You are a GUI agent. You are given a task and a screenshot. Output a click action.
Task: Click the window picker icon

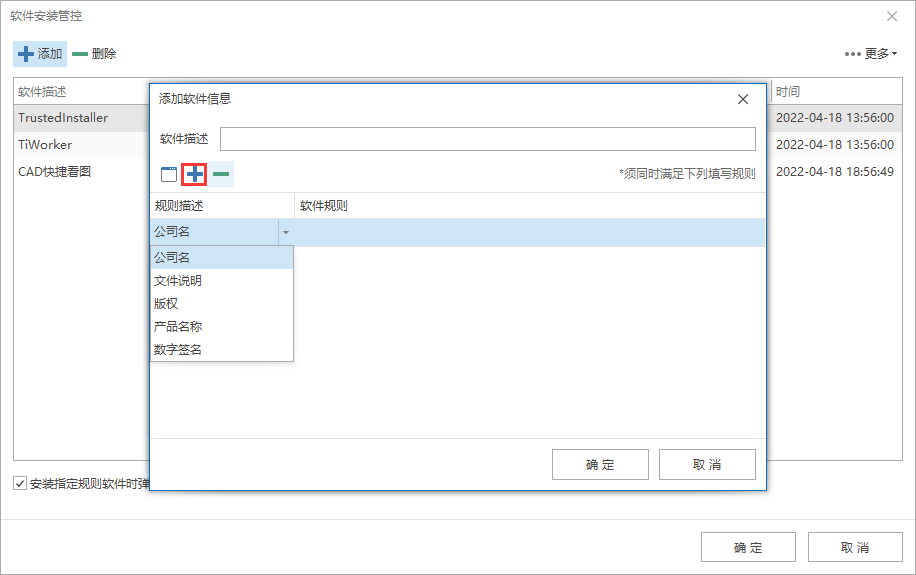pyautogui.click(x=169, y=174)
